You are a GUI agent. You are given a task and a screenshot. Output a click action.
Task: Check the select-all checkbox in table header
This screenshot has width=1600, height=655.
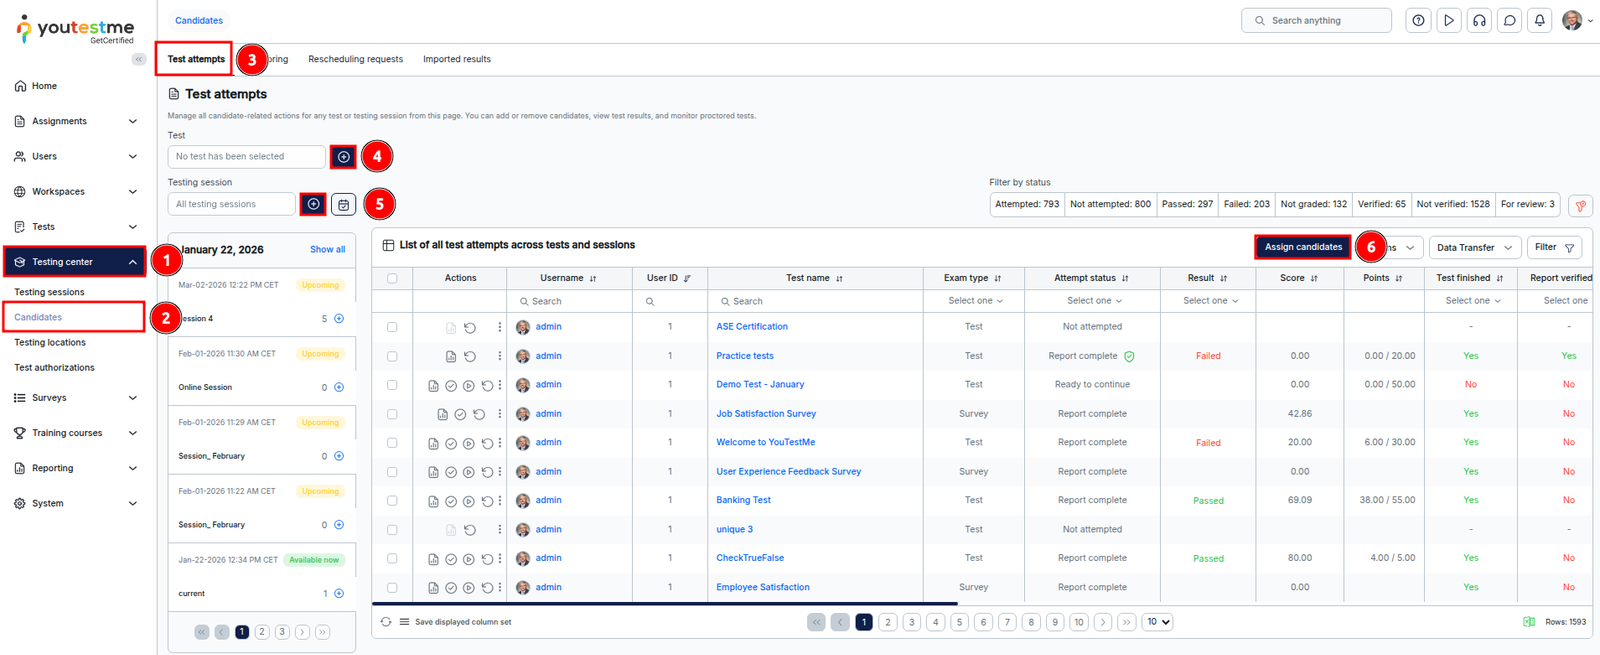[392, 278]
